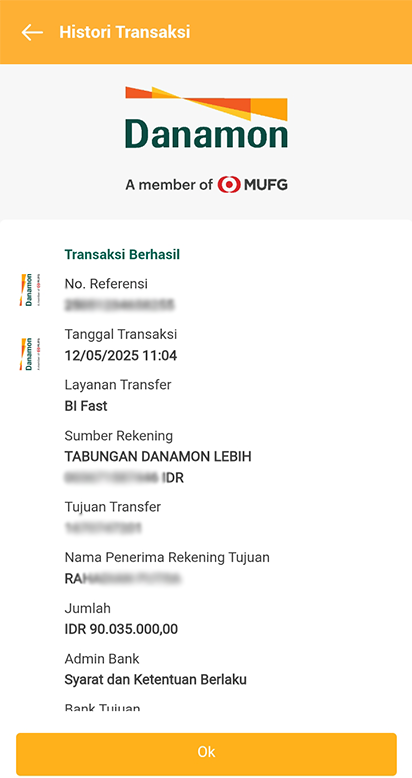Click small Danamon icon beside Tanggal Transaksi
Screen dimensions: 412x778
[30, 354]
